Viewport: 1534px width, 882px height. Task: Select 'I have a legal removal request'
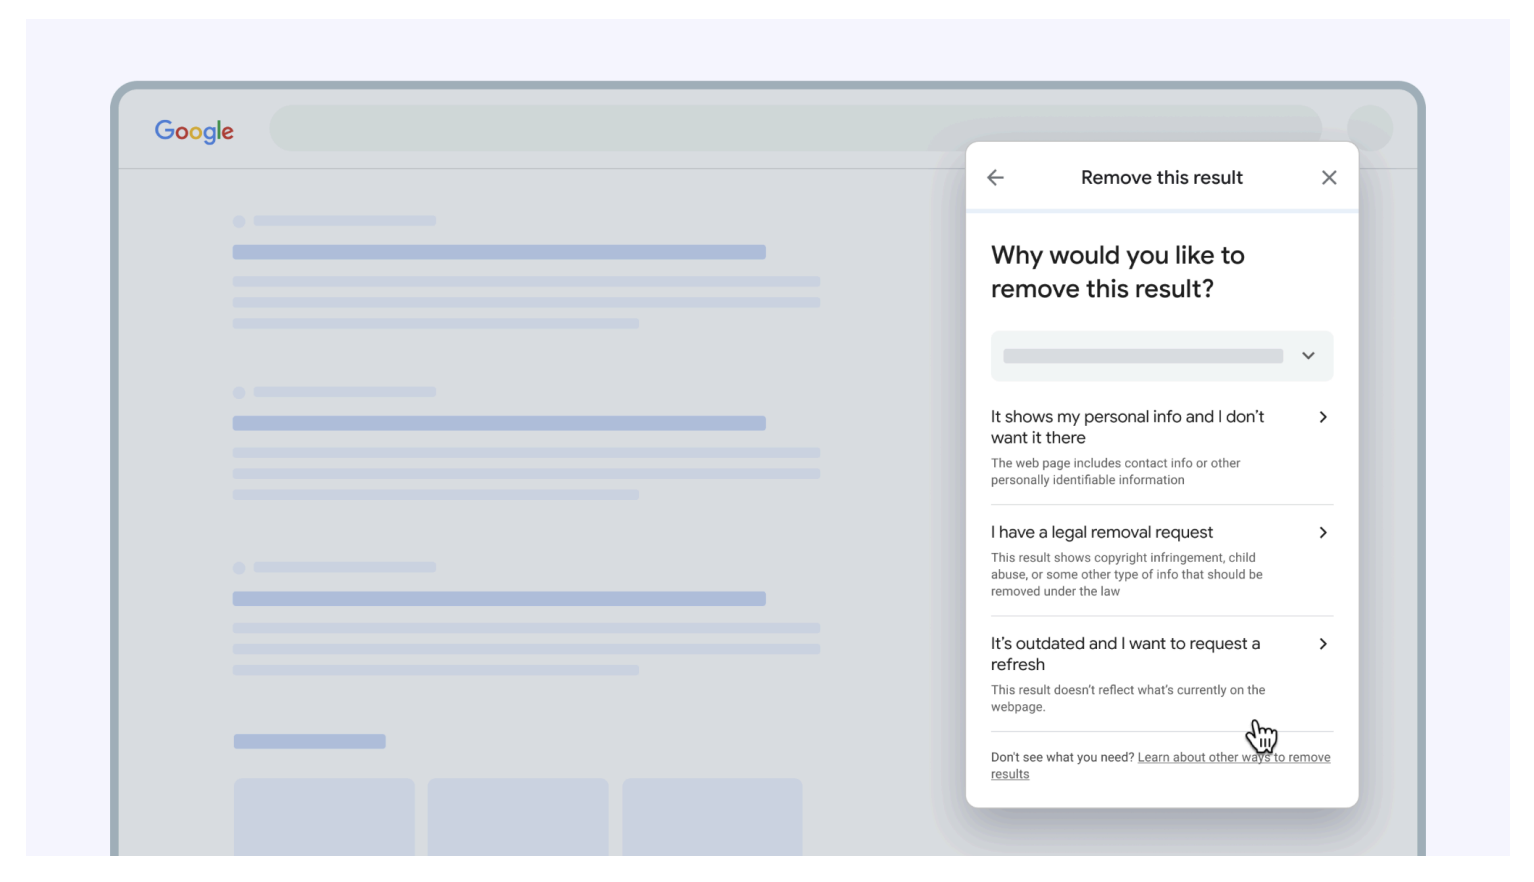tap(1161, 561)
